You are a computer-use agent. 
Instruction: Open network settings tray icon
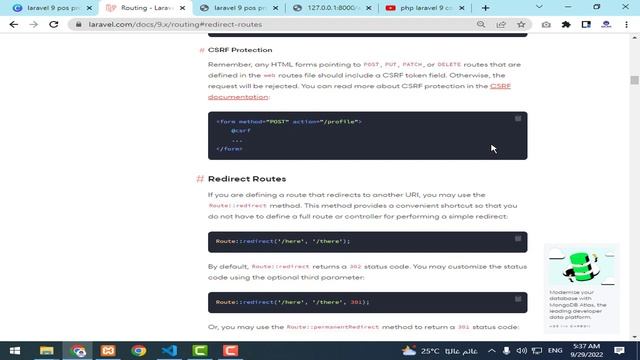pyautogui.click(x=537, y=351)
